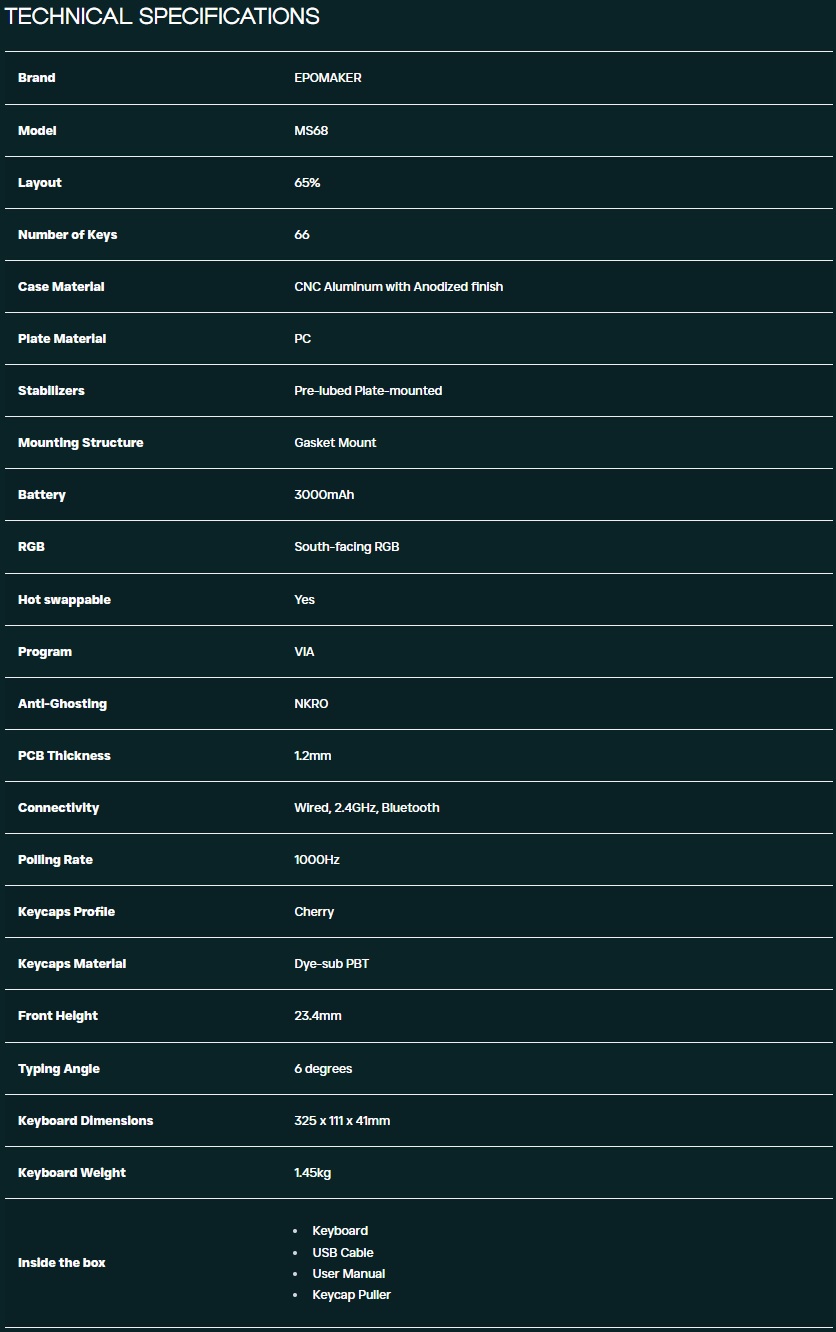Viewport: 836px width, 1332px height.
Task: Click the Gasket Mount value
Action: pyautogui.click(x=335, y=443)
